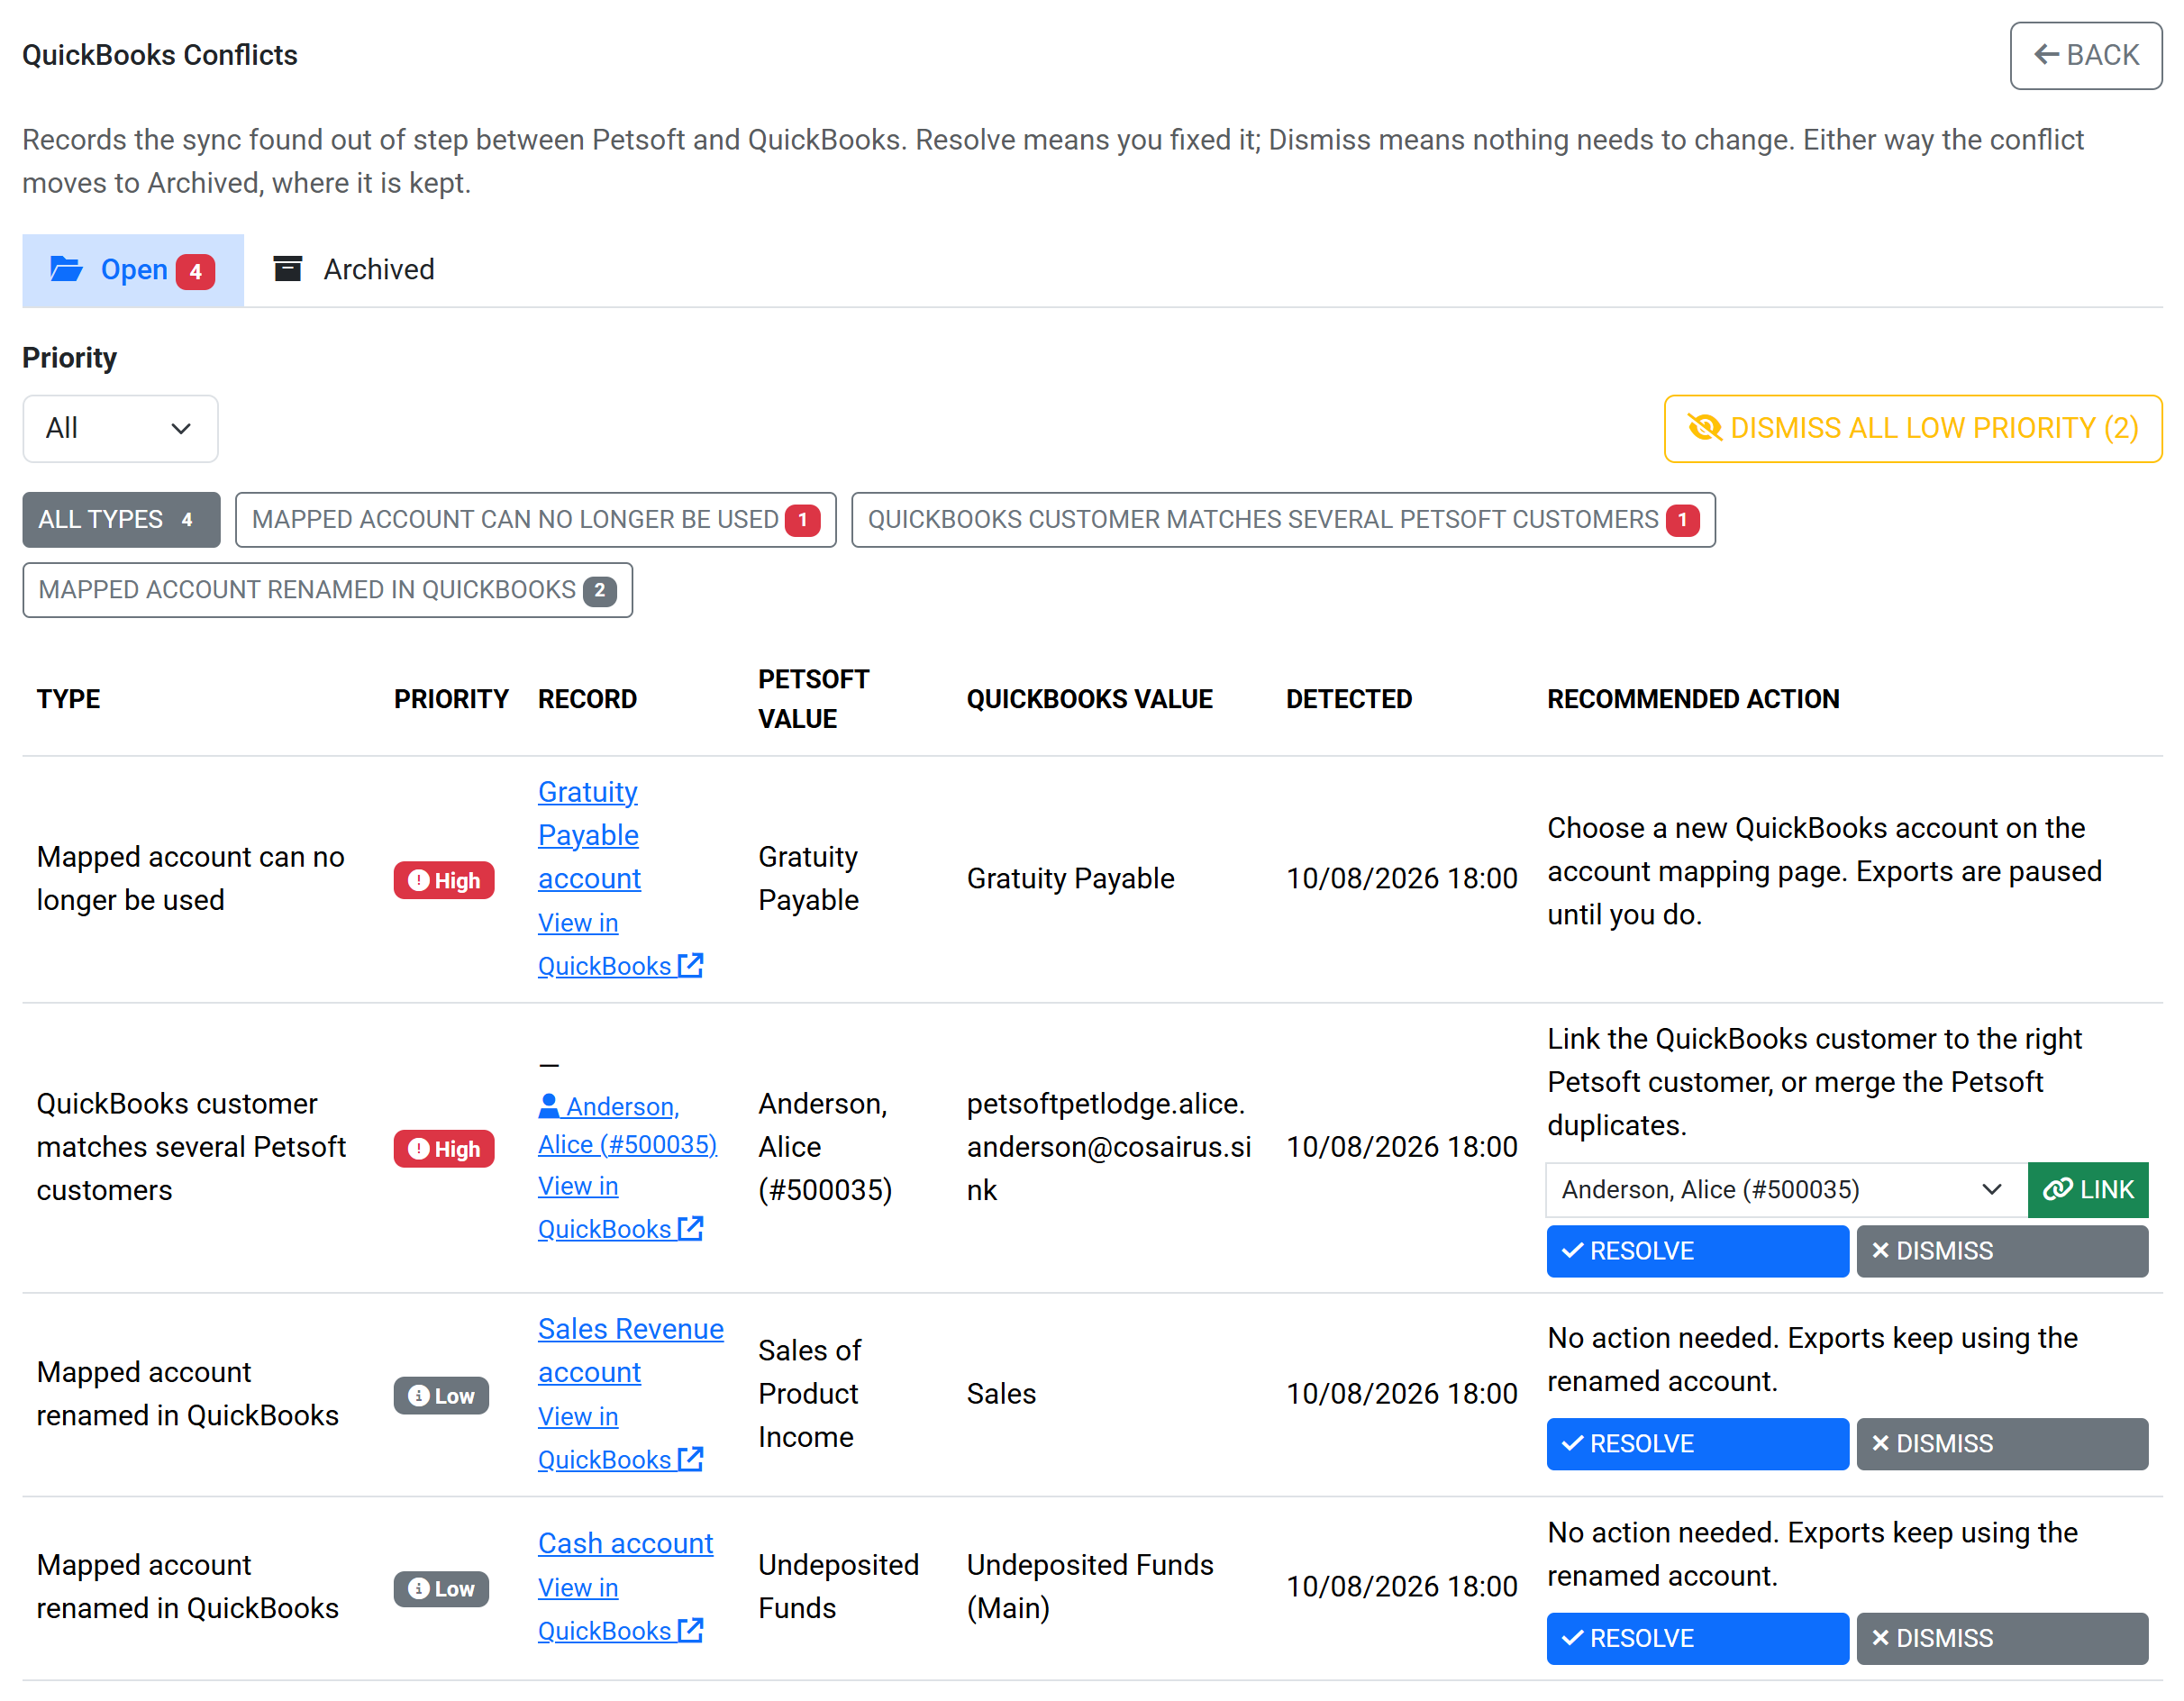This screenshot has height=1701, width=2184.
Task: Filter by Mapped Account Renamed In QuickBooks
Action: [327, 589]
